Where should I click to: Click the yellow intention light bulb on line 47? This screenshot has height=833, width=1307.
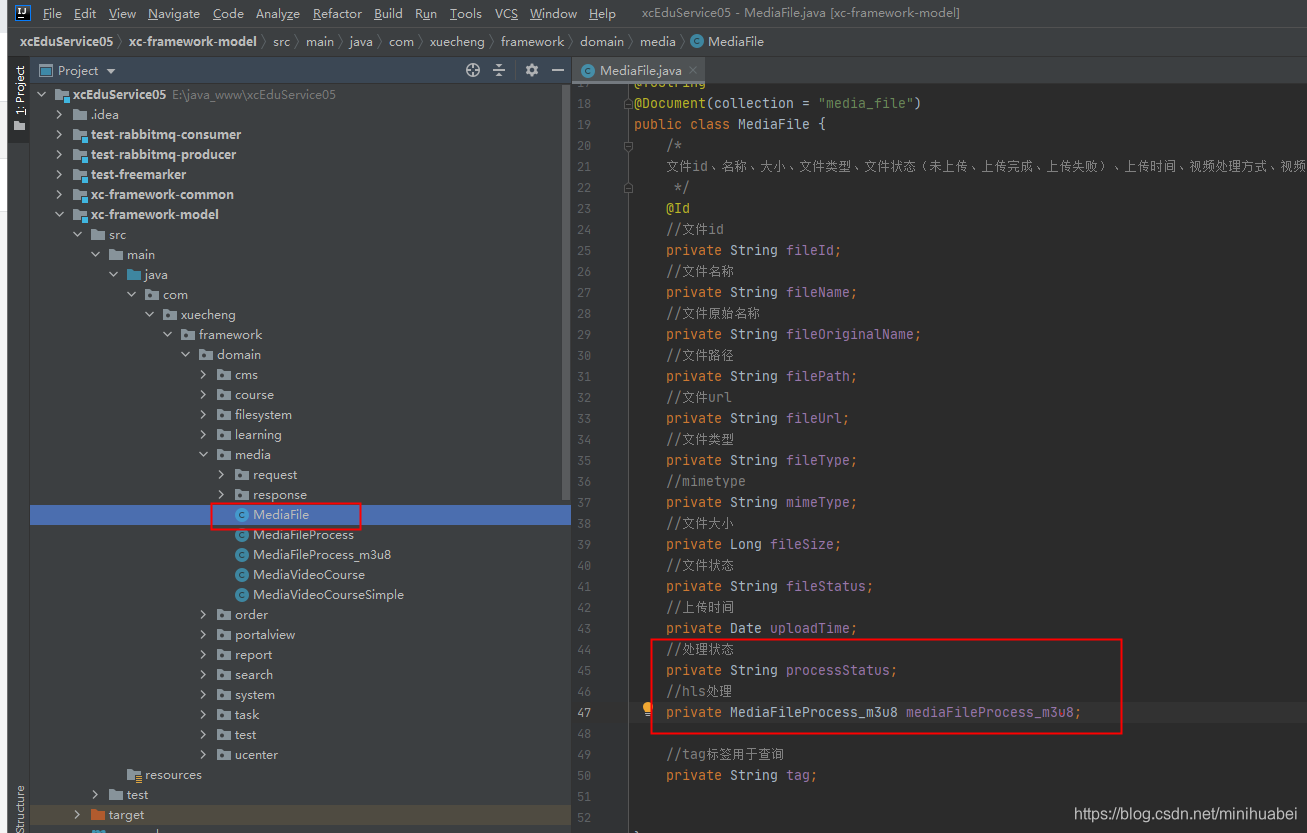tap(647, 709)
